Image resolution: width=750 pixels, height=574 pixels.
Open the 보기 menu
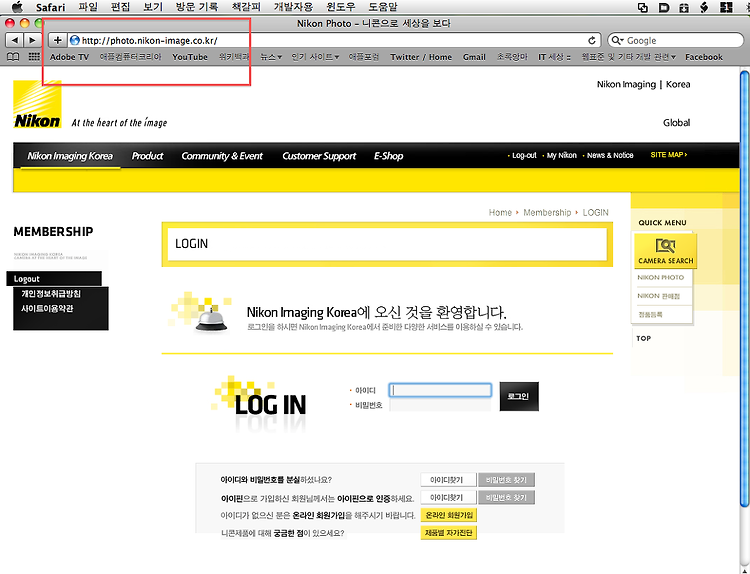pos(153,7)
